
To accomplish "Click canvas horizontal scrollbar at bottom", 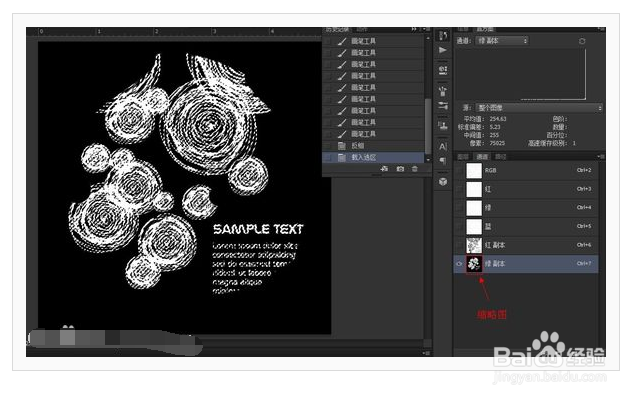I will [312, 342].
